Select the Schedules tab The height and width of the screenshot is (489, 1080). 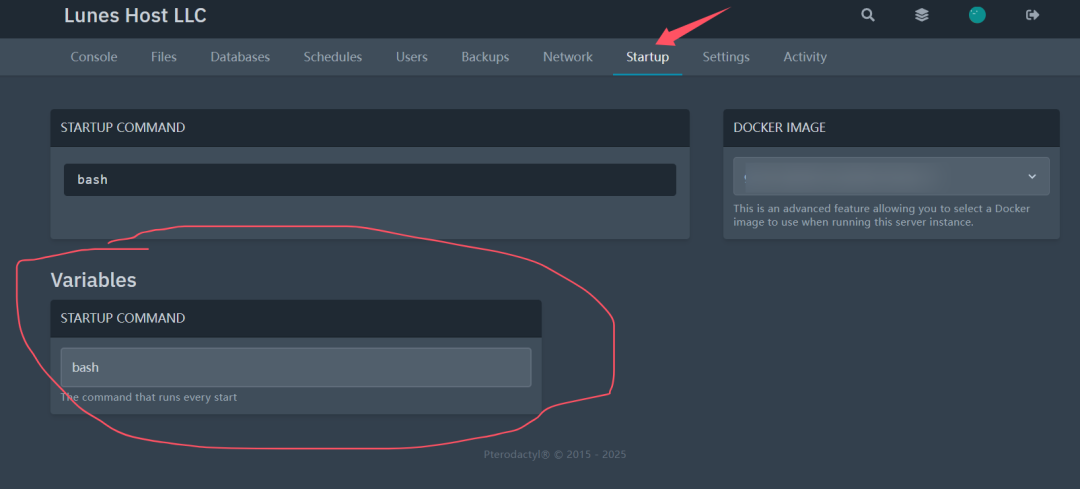333,57
